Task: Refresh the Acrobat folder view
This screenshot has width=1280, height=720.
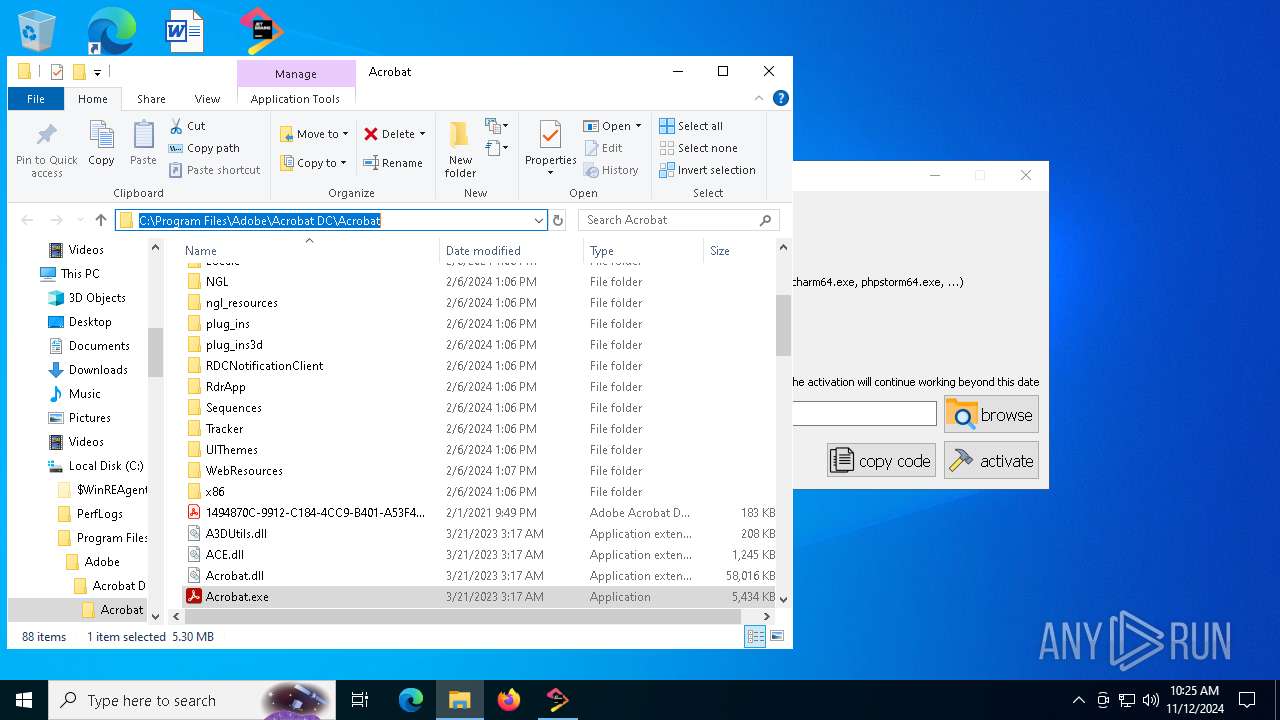Action: point(558,220)
